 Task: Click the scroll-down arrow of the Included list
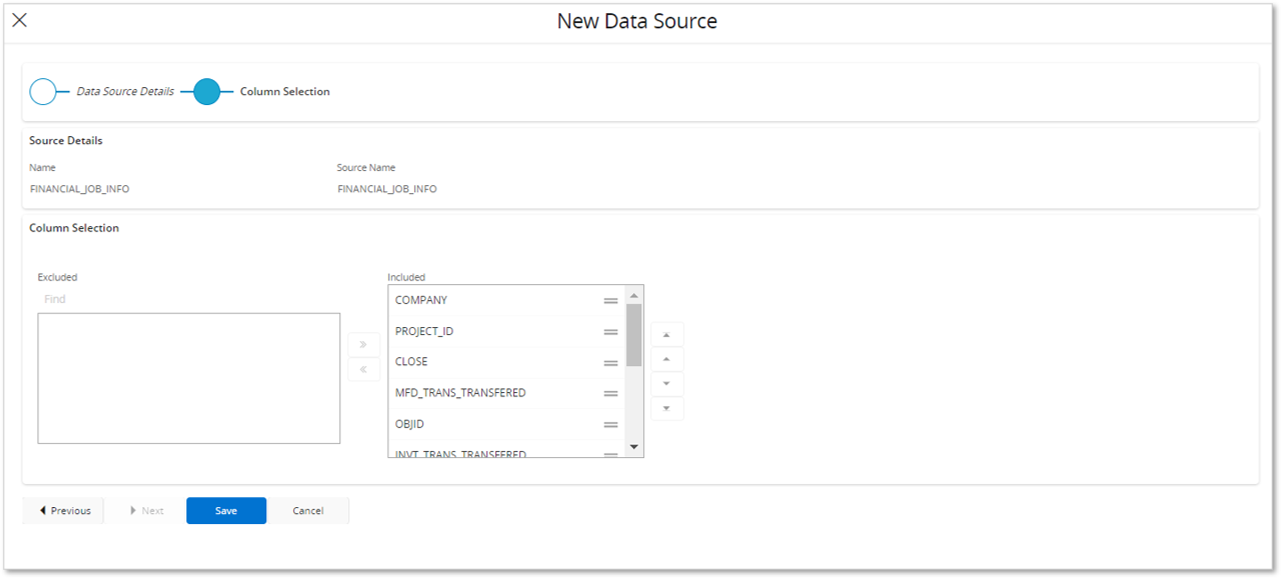(x=633, y=448)
